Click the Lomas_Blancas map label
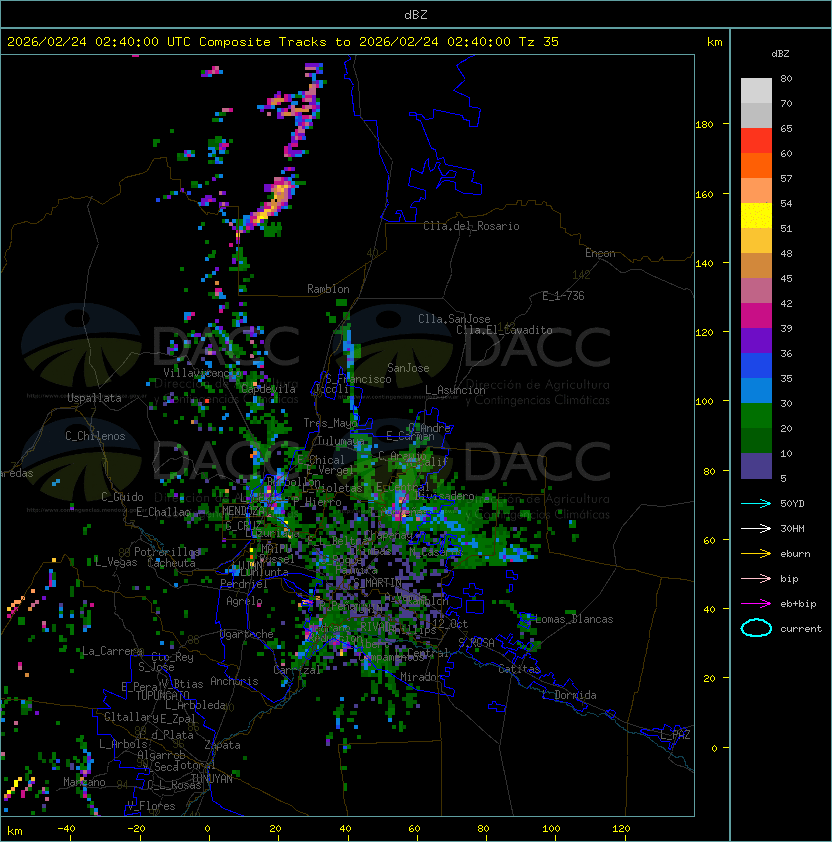 [x=574, y=619]
